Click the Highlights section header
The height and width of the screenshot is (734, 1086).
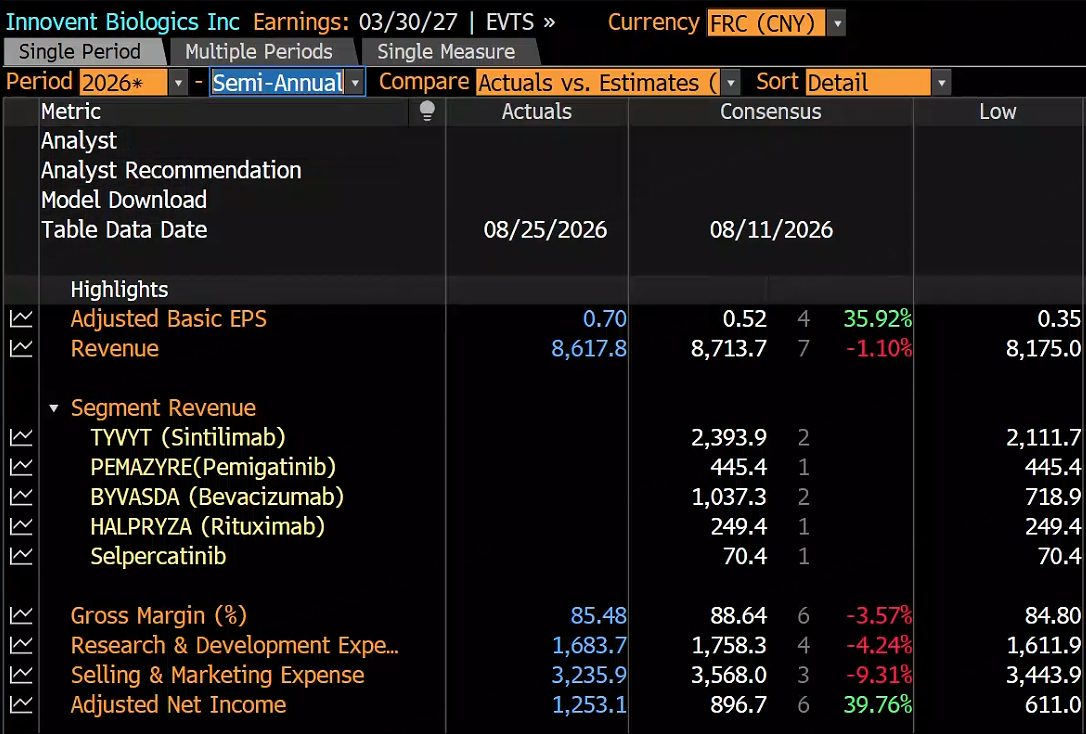pyautogui.click(x=119, y=289)
